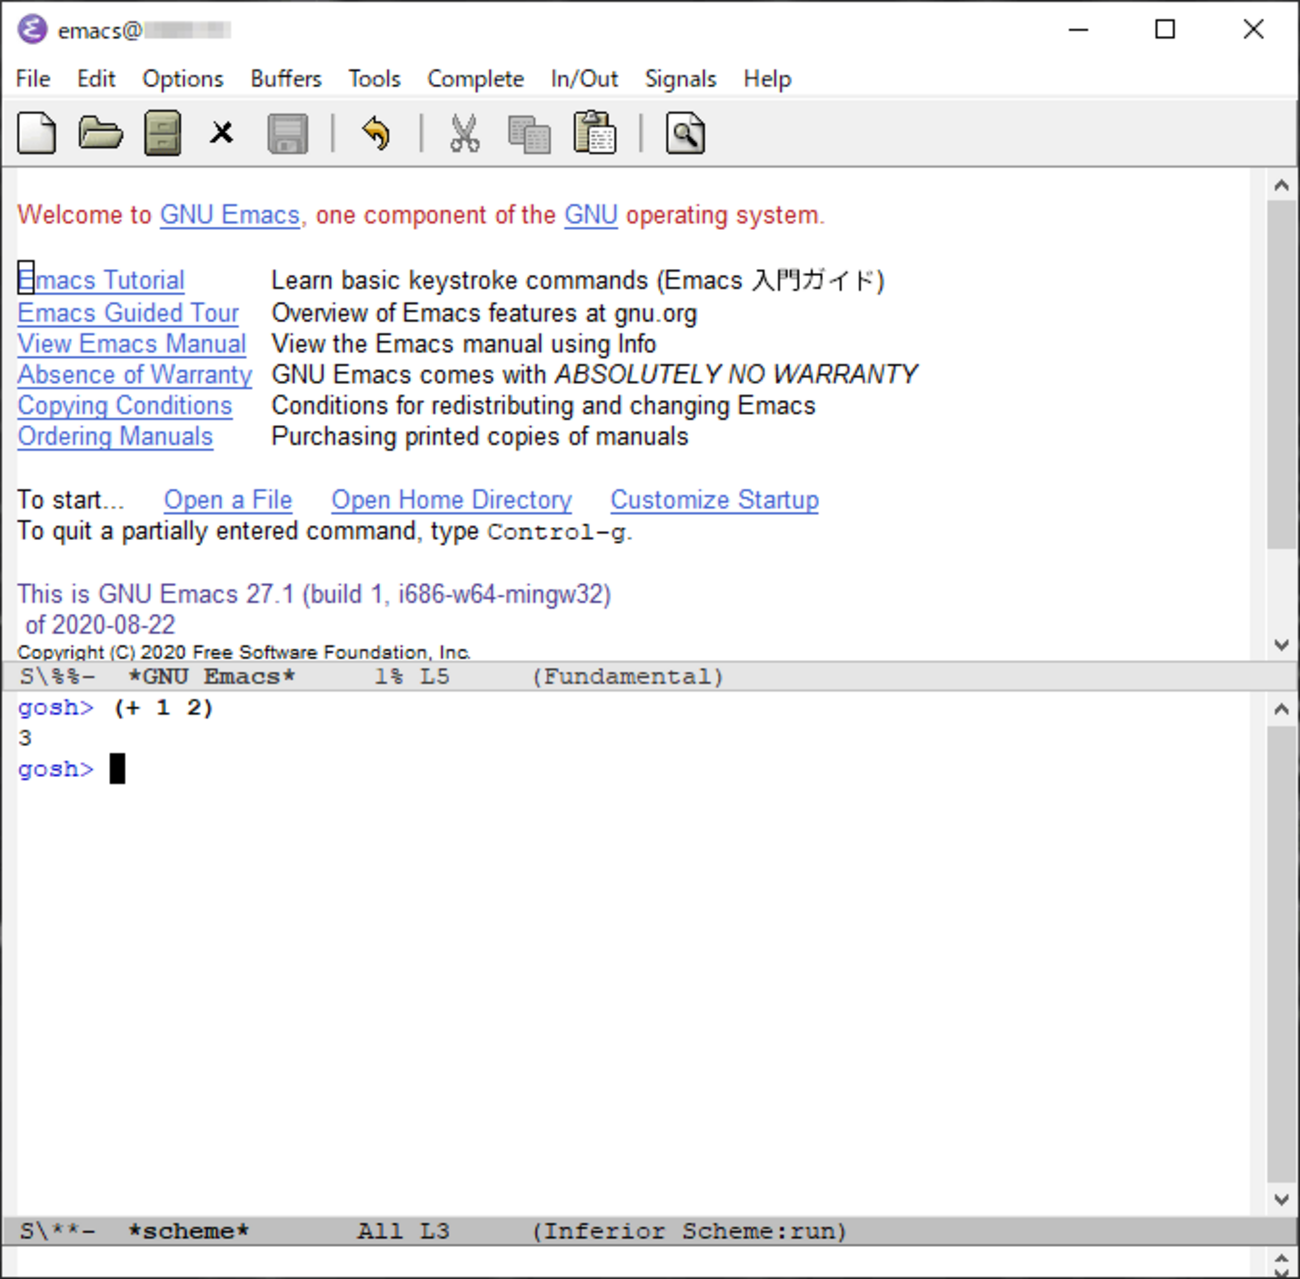Click the Ordering Manuals link
Image resolution: width=1300 pixels, height=1279 pixels.
point(115,437)
